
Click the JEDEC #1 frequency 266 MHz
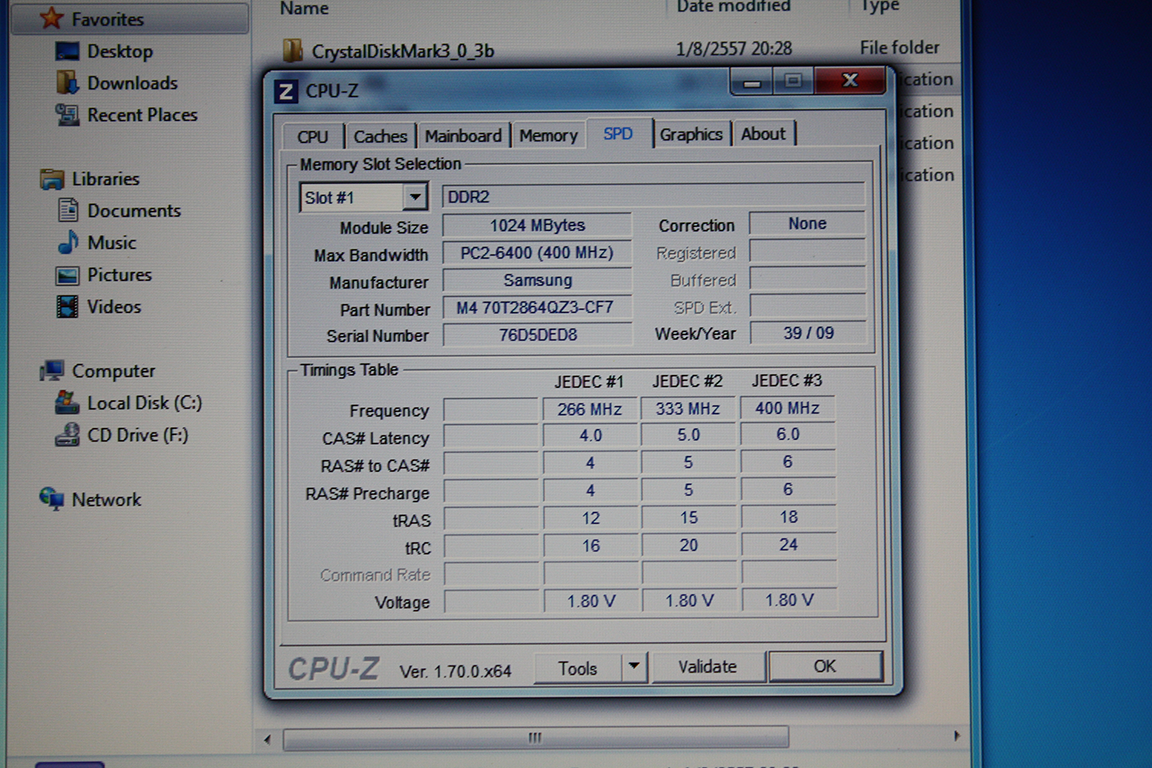coord(590,409)
